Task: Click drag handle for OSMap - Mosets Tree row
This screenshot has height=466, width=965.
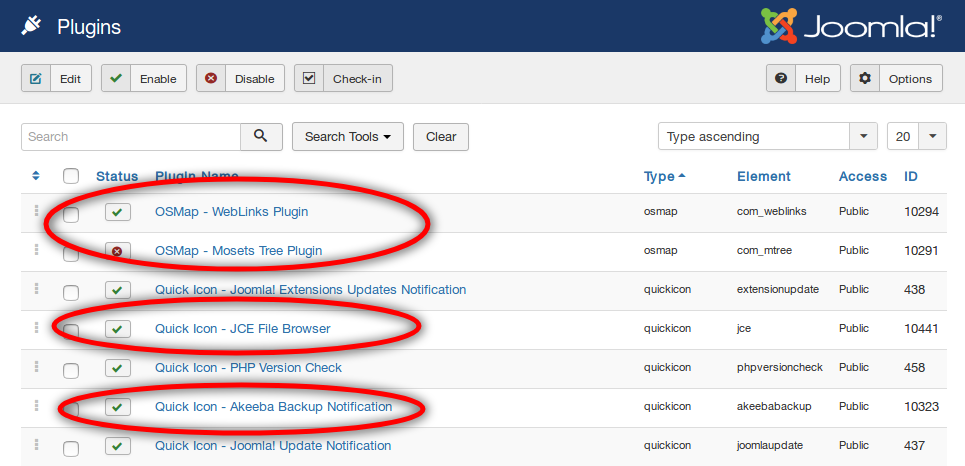Action: point(36,250)
